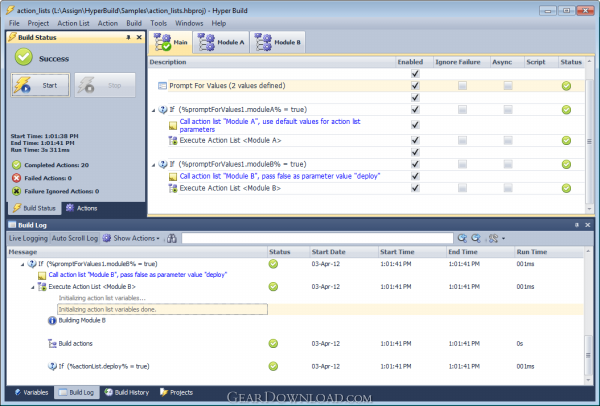Toggle Async for Execute Action List Module B
600x406 pixels.
508,188
